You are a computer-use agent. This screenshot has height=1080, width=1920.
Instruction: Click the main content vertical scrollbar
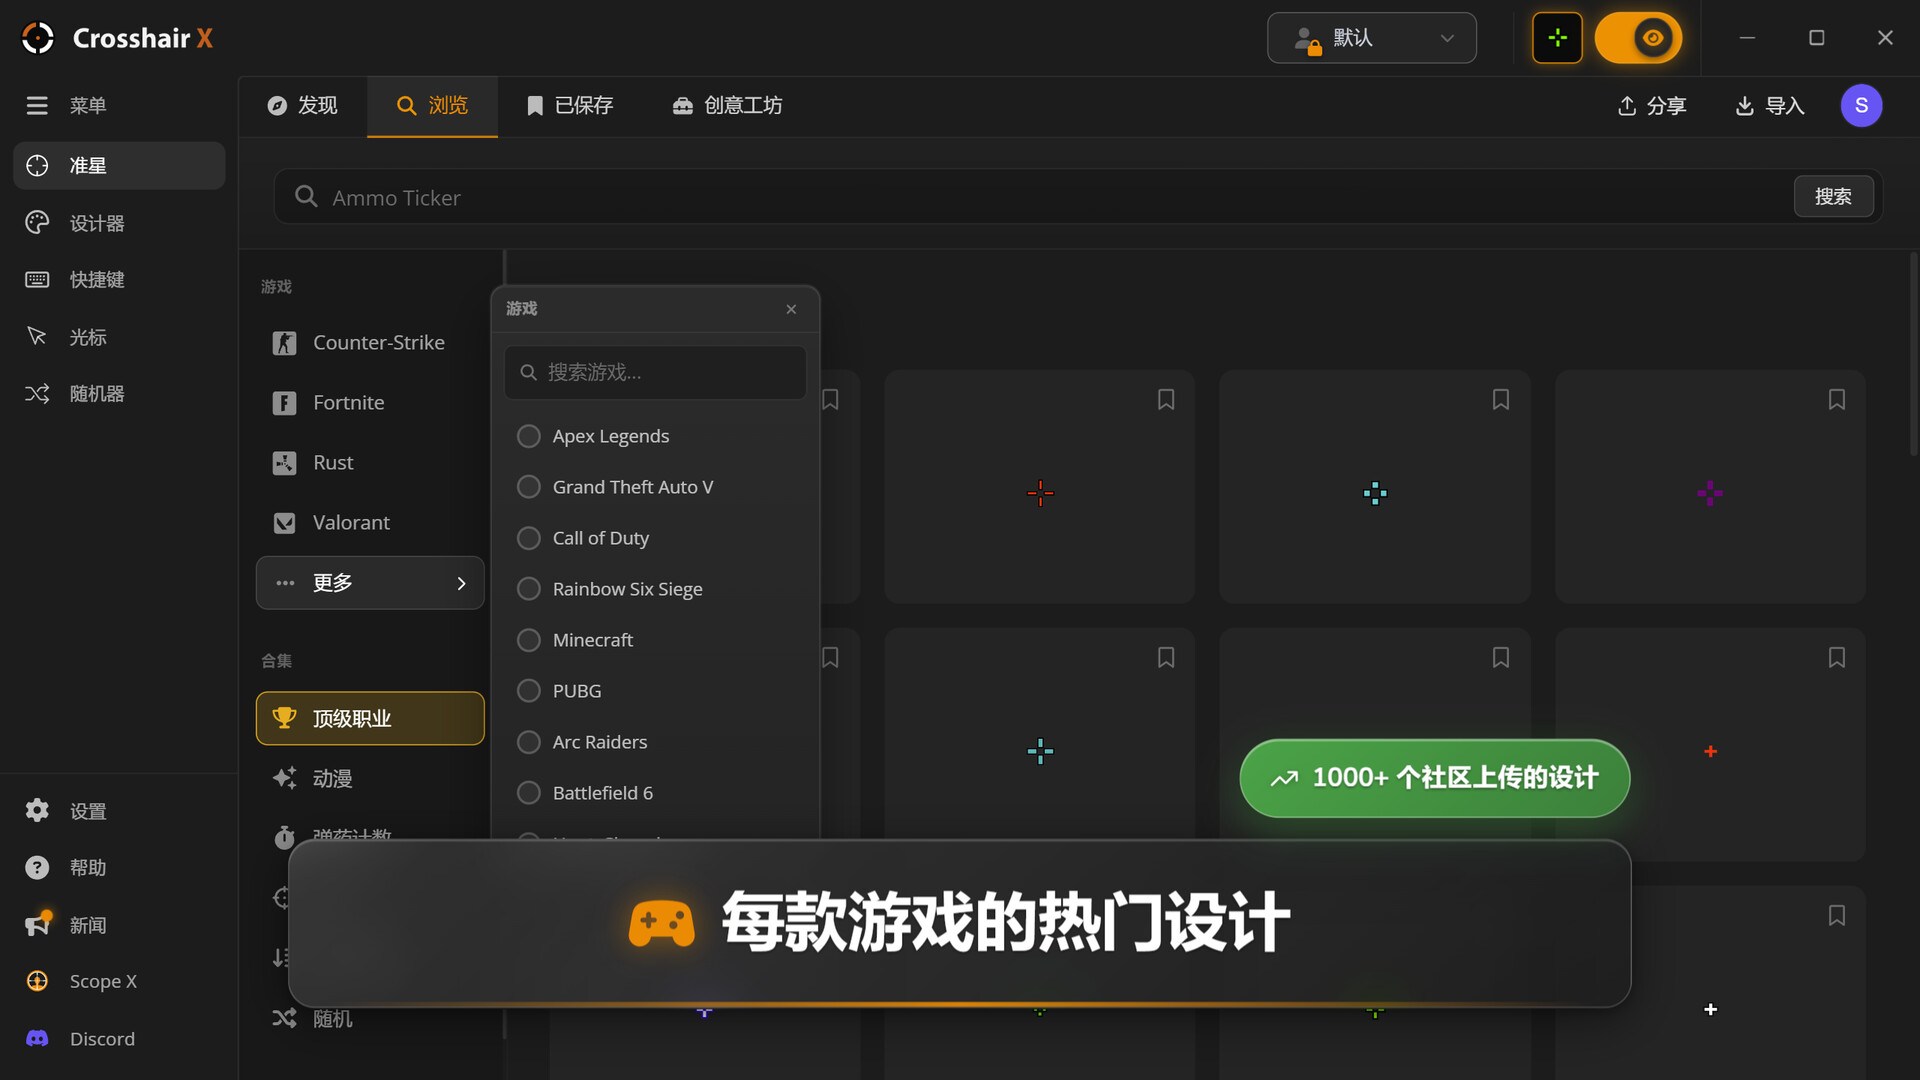pos(1913,355)
